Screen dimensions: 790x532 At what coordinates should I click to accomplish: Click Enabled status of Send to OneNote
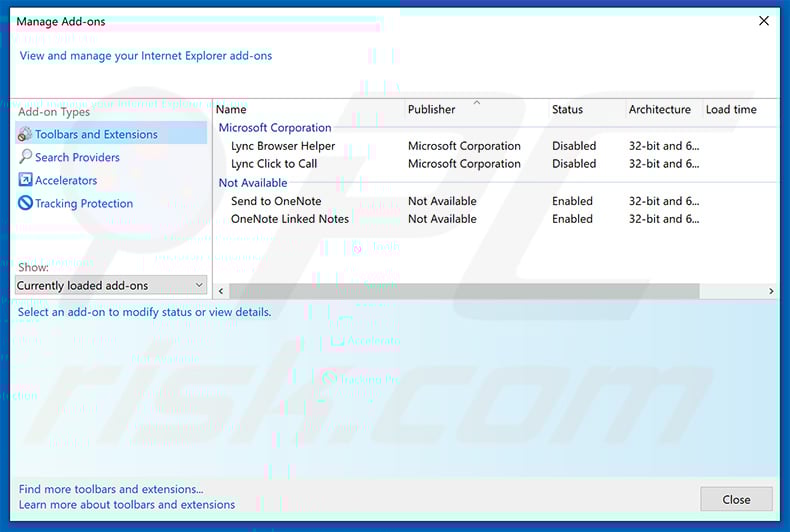click(572, 201)
